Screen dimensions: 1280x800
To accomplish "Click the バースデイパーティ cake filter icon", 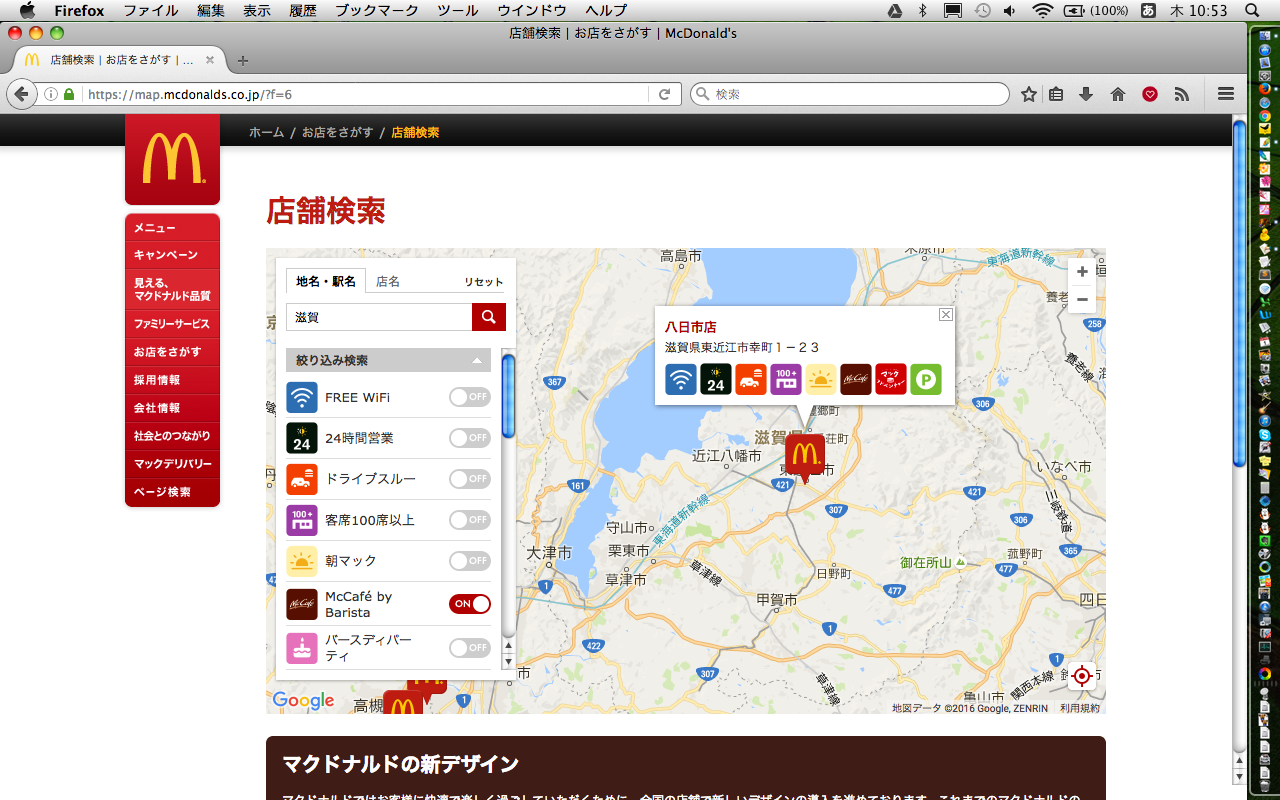I will 302,648.
